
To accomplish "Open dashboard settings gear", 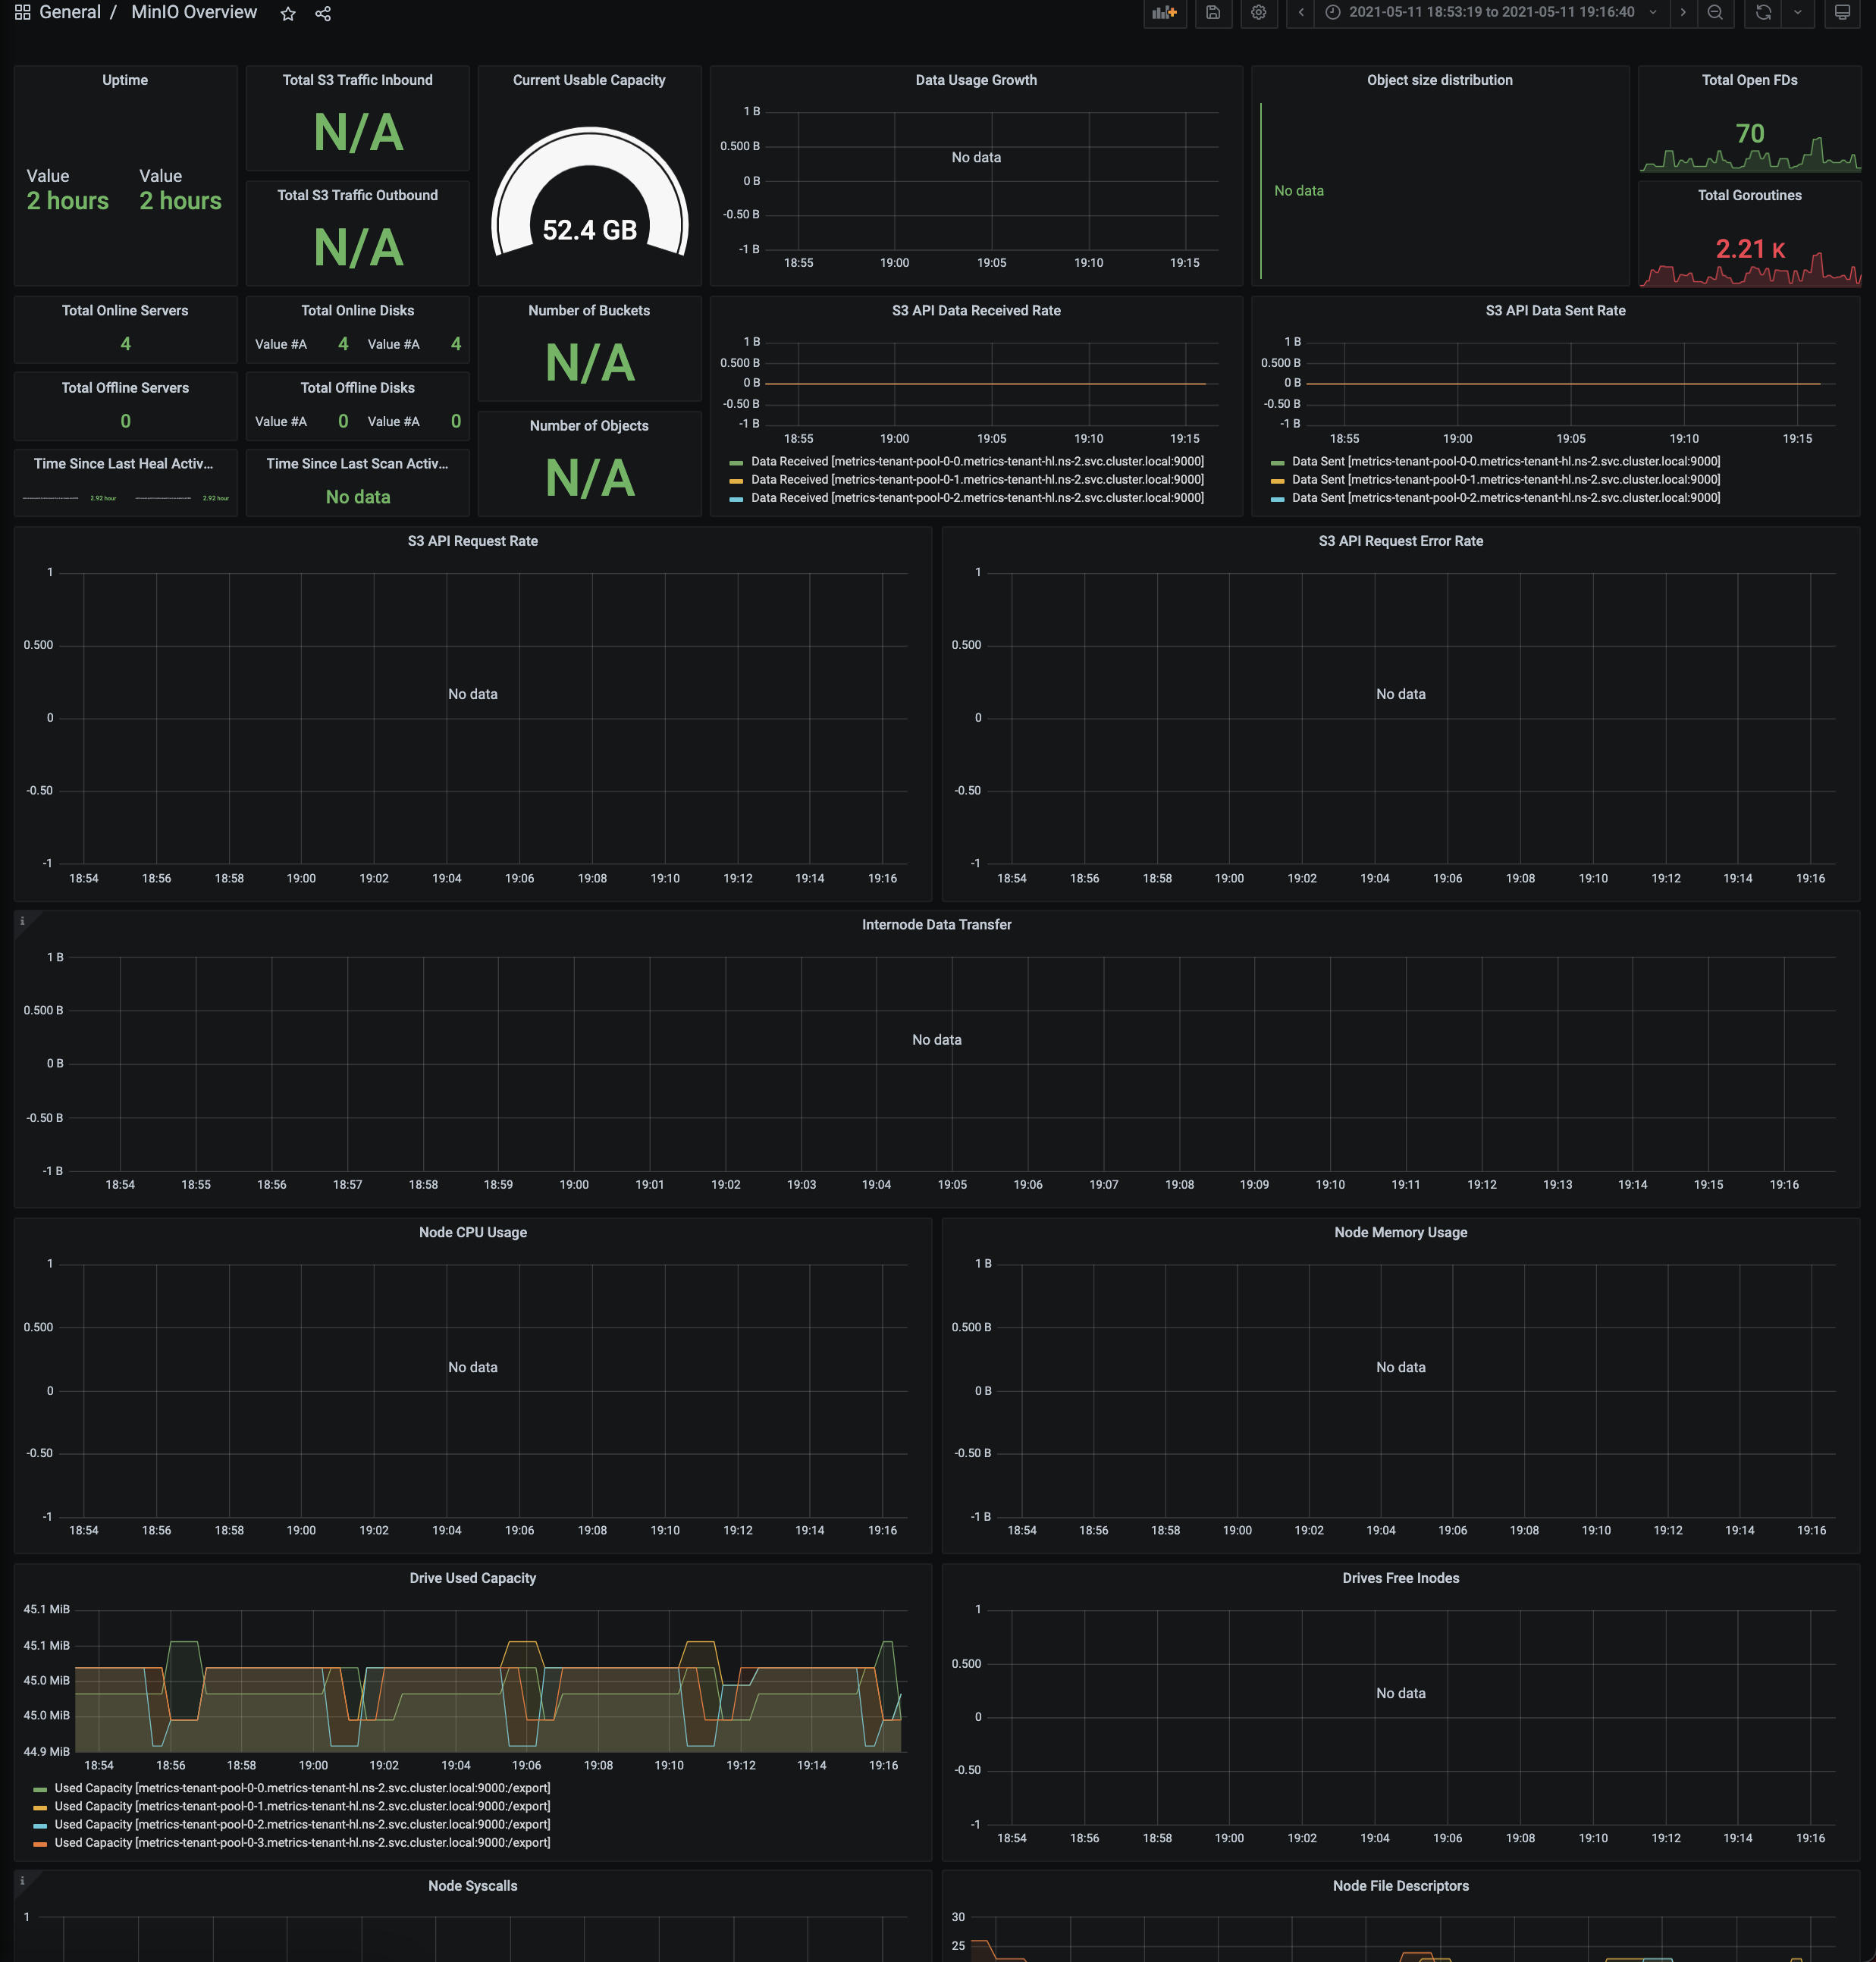I will click(x=1259, y=13).
